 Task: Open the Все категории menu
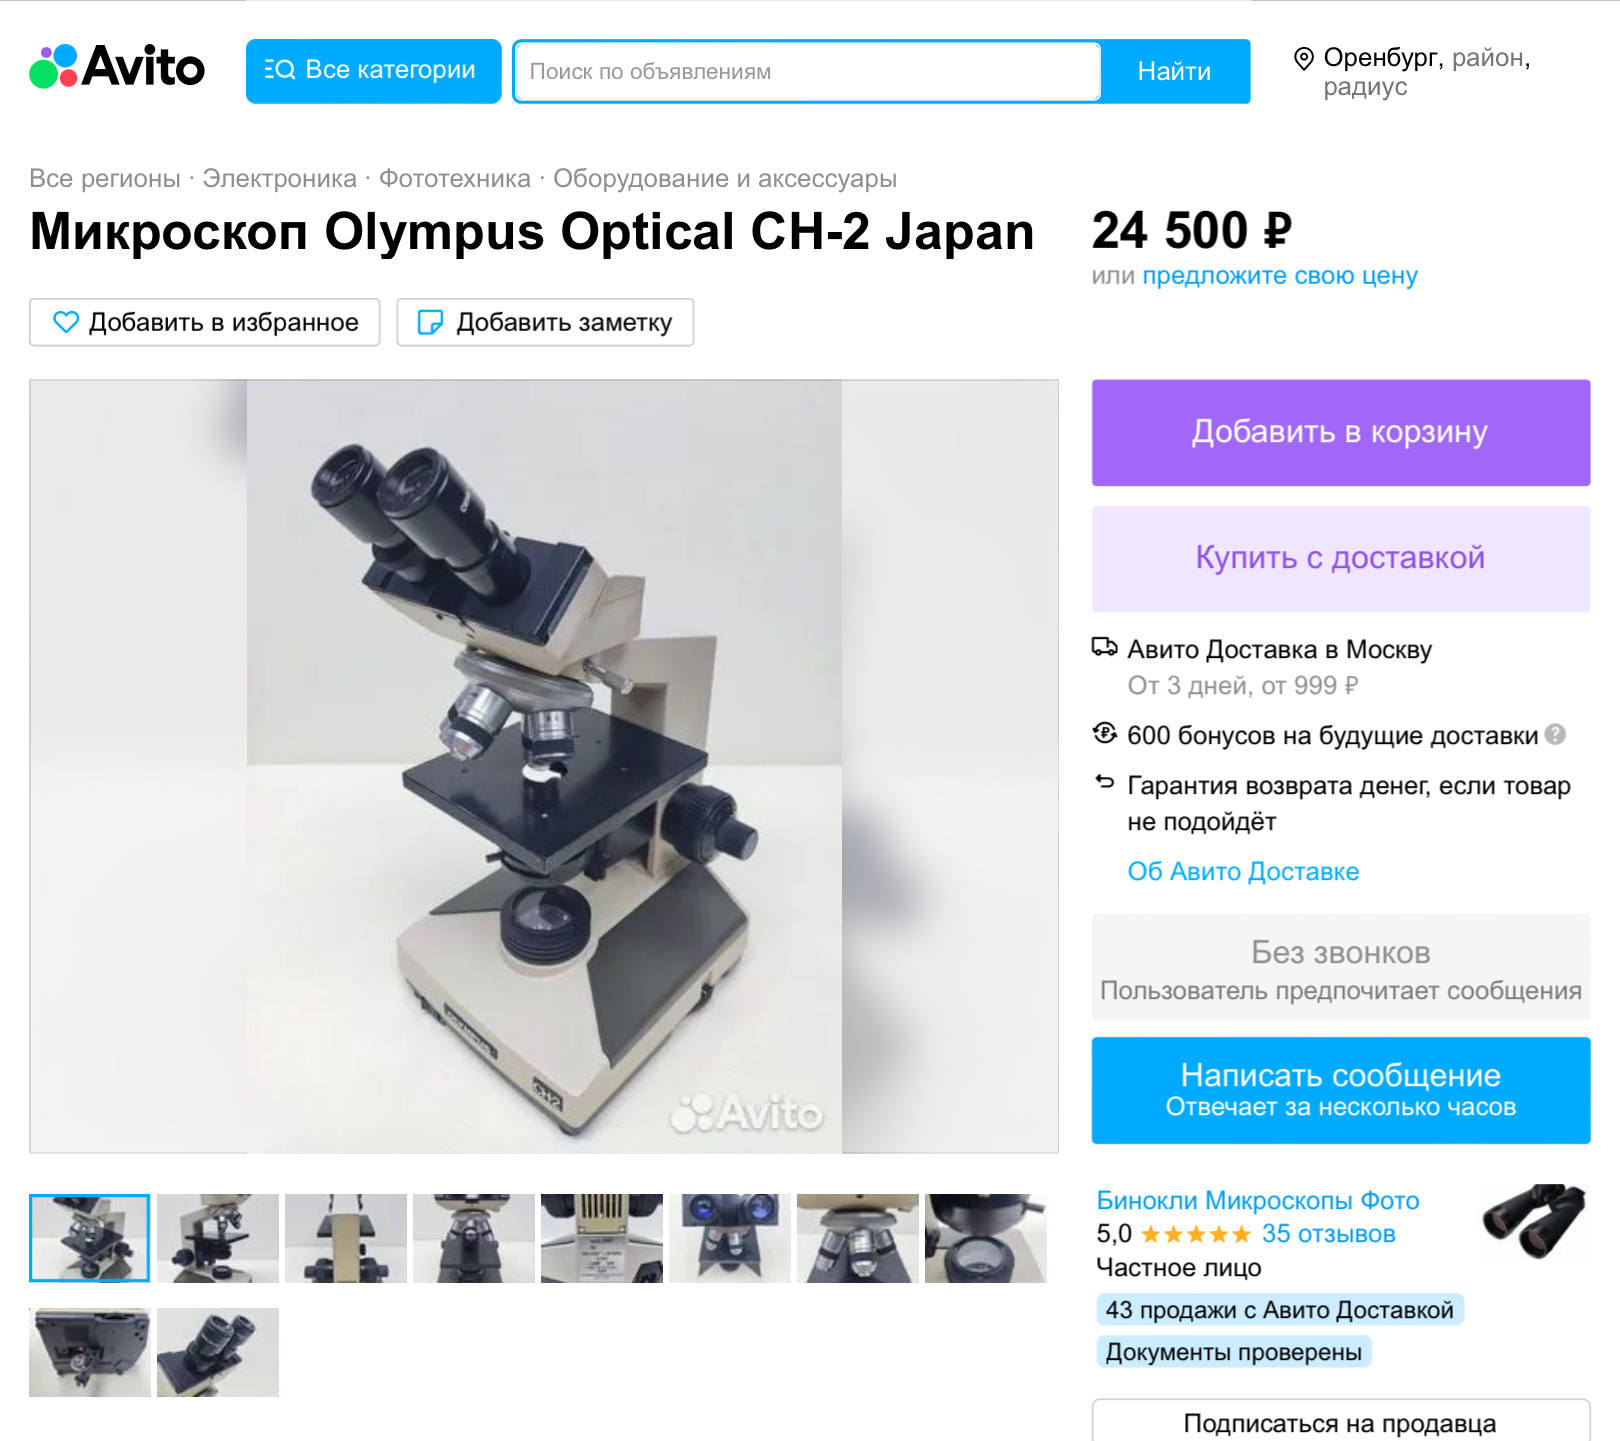[373, 71]
